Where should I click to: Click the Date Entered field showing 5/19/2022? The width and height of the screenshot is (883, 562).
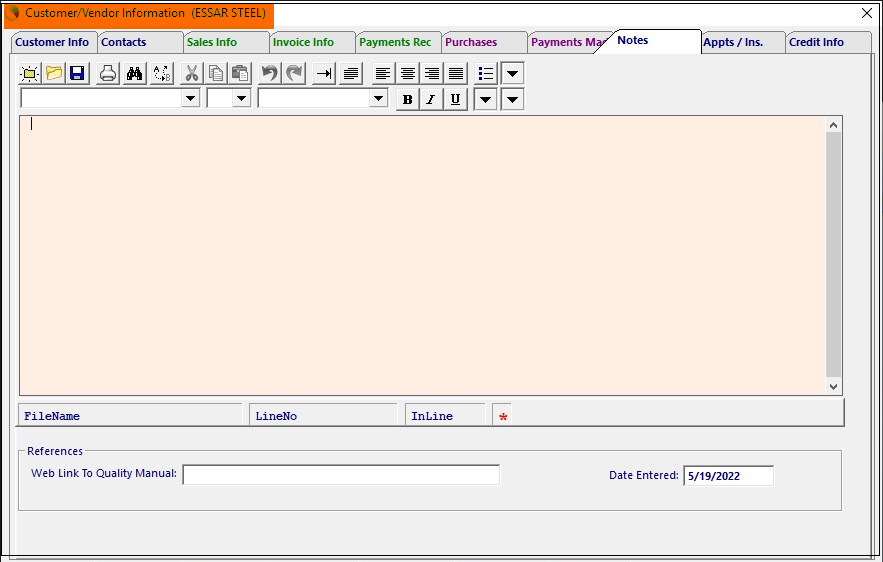728,476
